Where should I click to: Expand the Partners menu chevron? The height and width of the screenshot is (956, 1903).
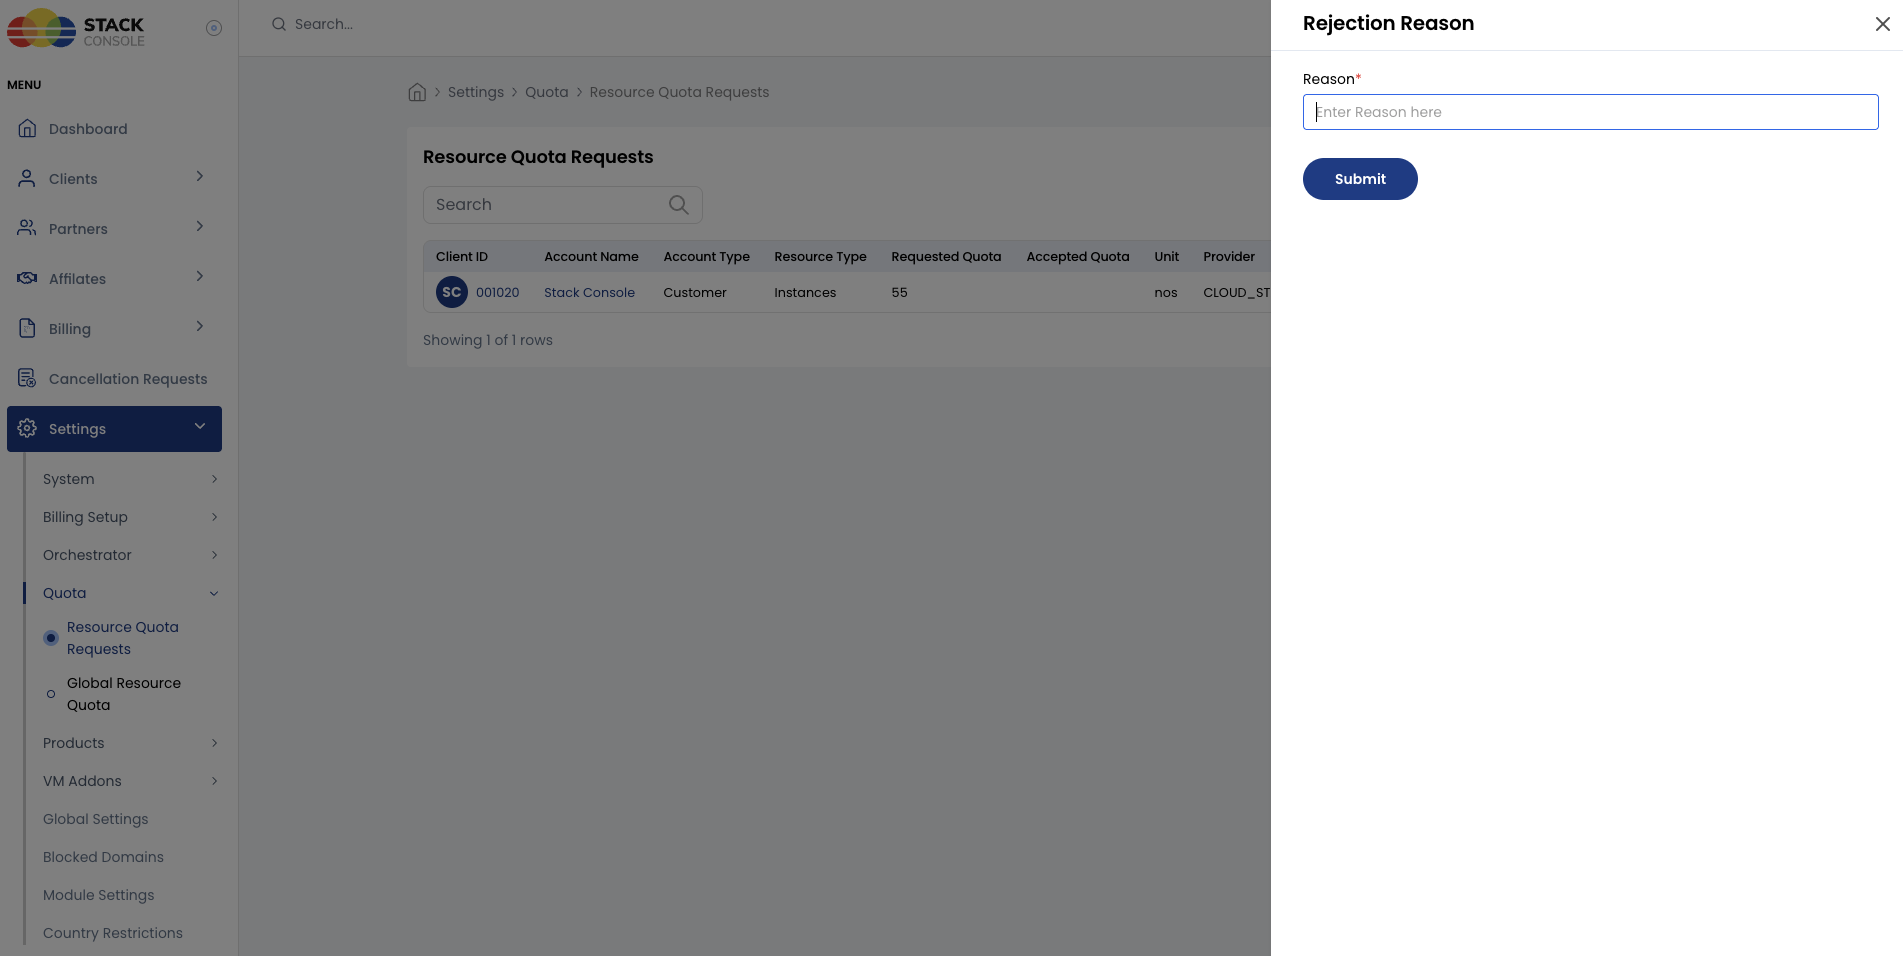pos(200,226)
